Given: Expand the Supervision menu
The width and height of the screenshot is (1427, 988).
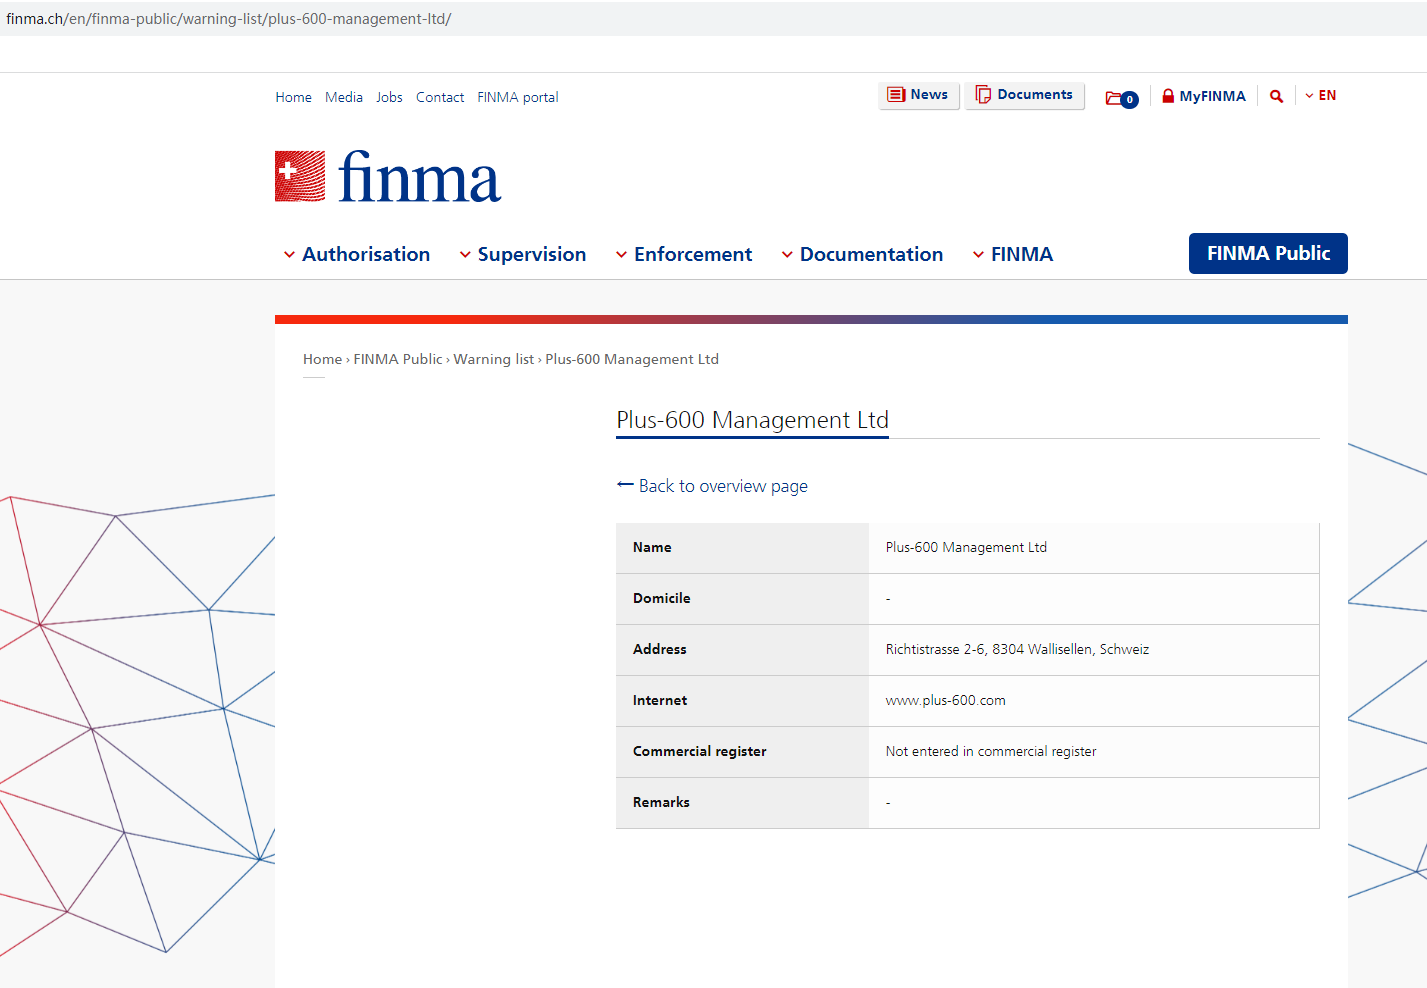Looking at the screenshot, I should (x=523, y=254).
